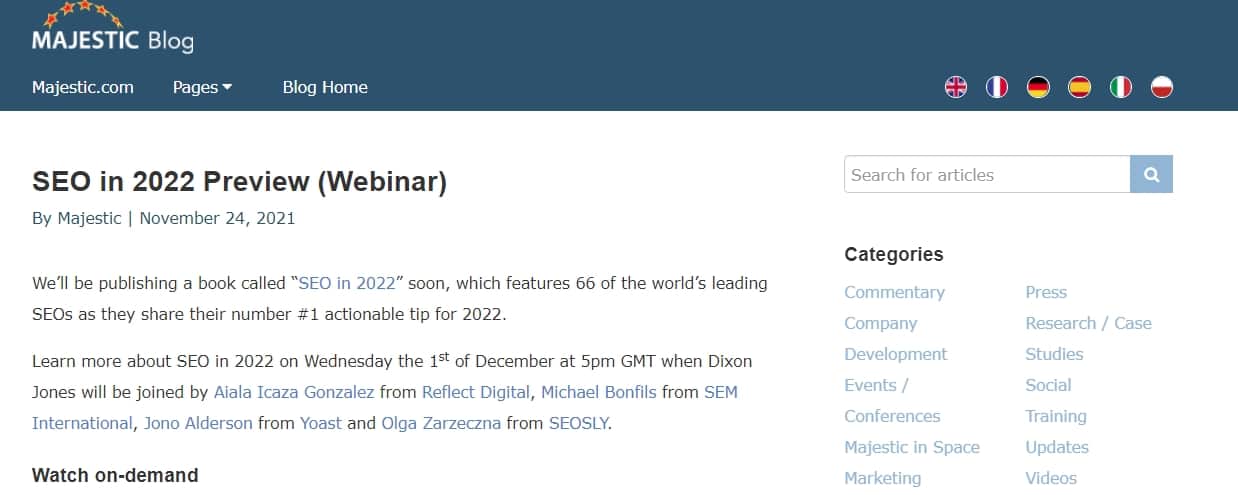Switch language with the UK flag icon

pos(956,87)
